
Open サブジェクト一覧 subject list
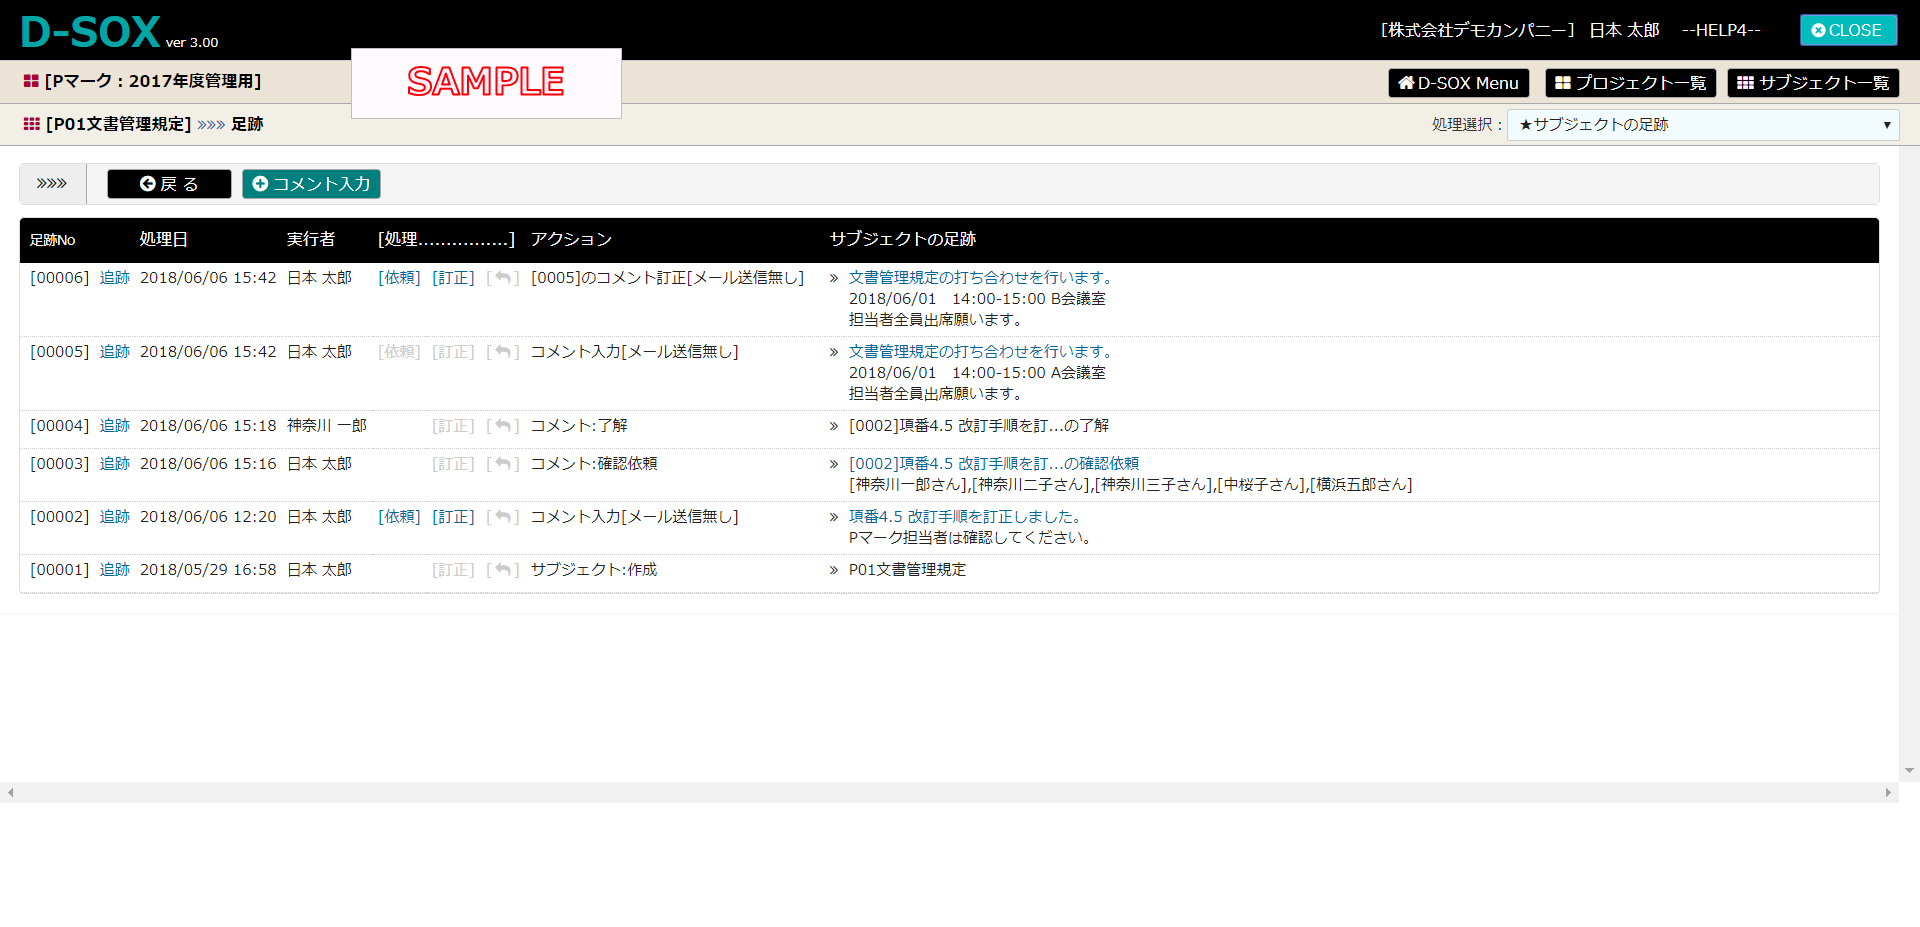click(x=1813, y=83)
